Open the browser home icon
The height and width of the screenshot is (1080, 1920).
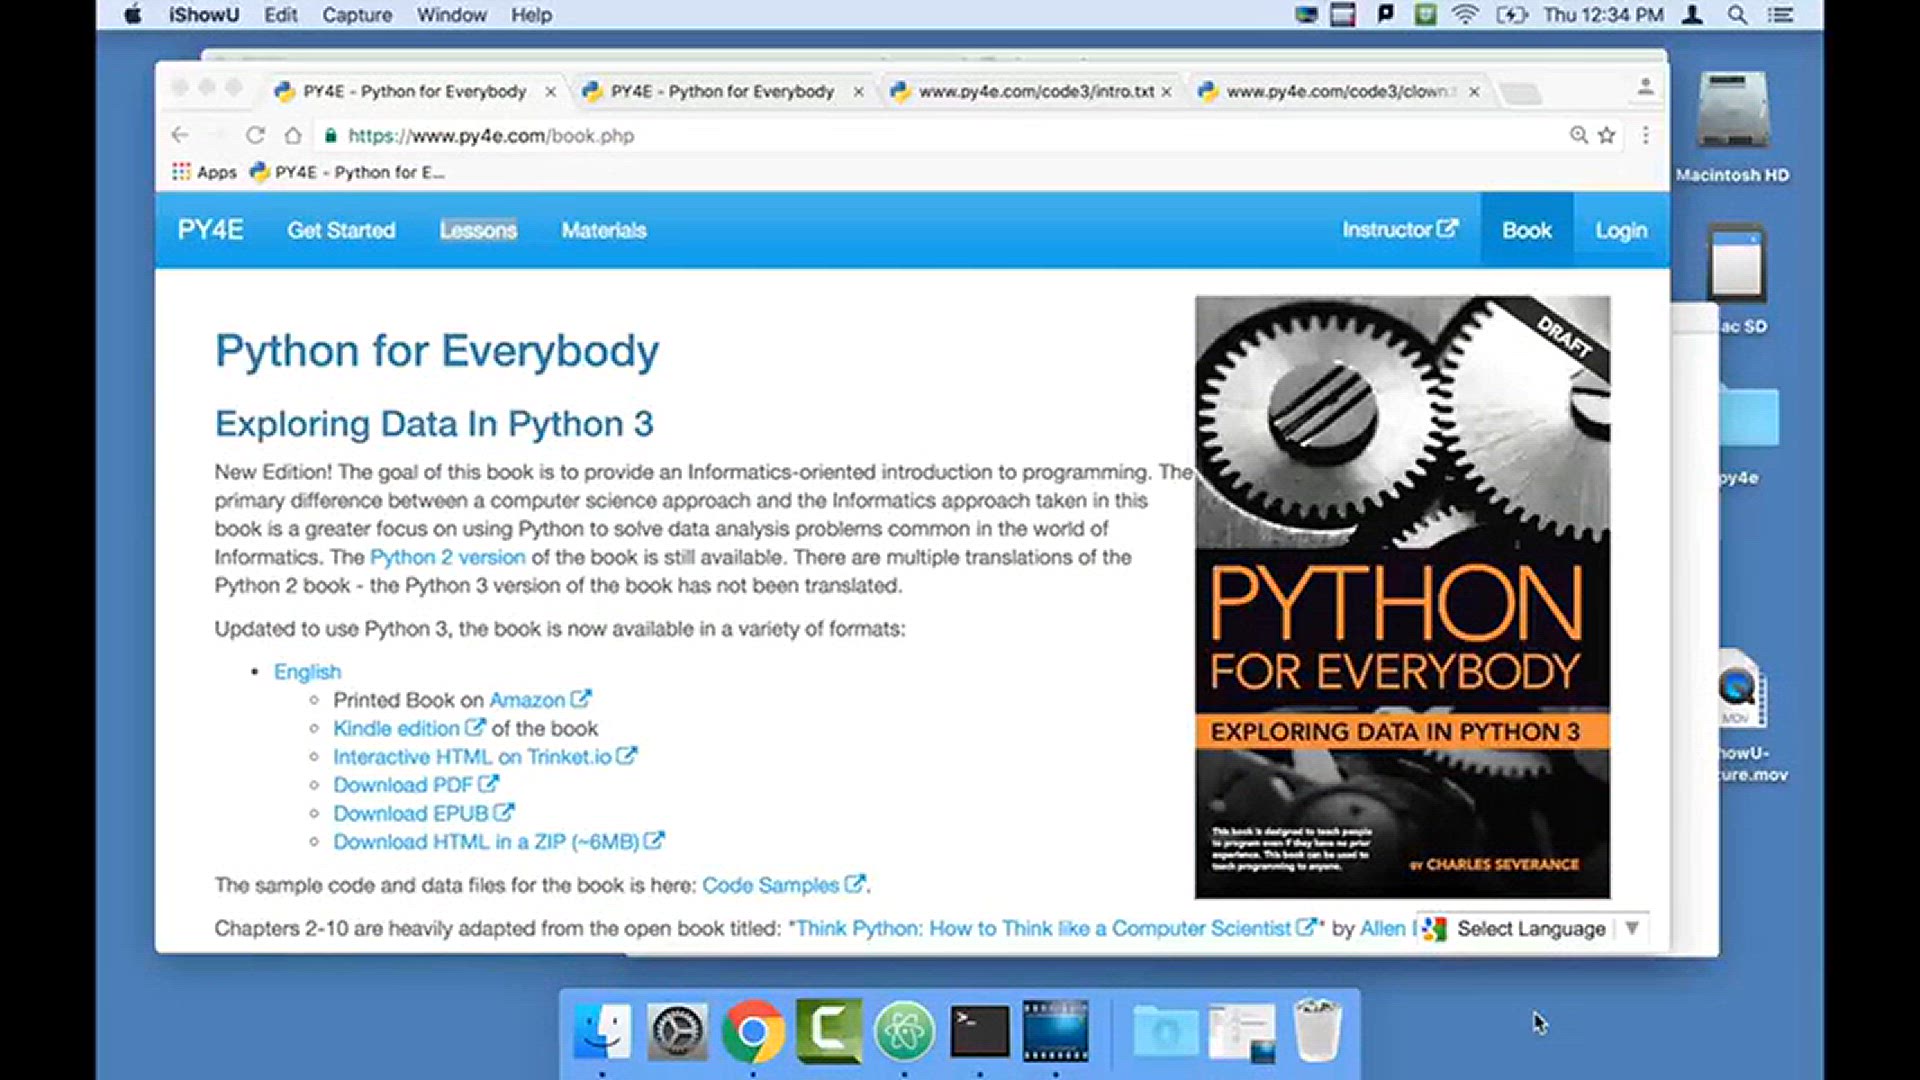coord(292,135)
